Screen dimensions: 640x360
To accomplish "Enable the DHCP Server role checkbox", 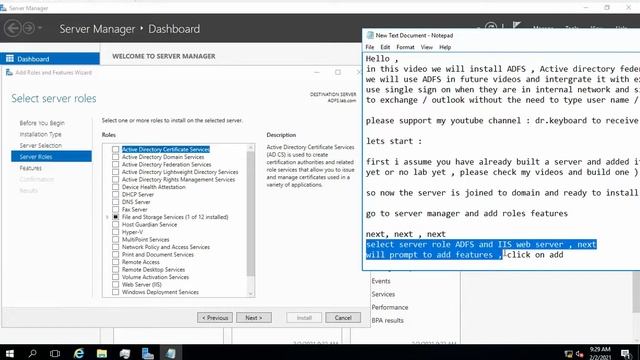I will click(x=116, y=194).
